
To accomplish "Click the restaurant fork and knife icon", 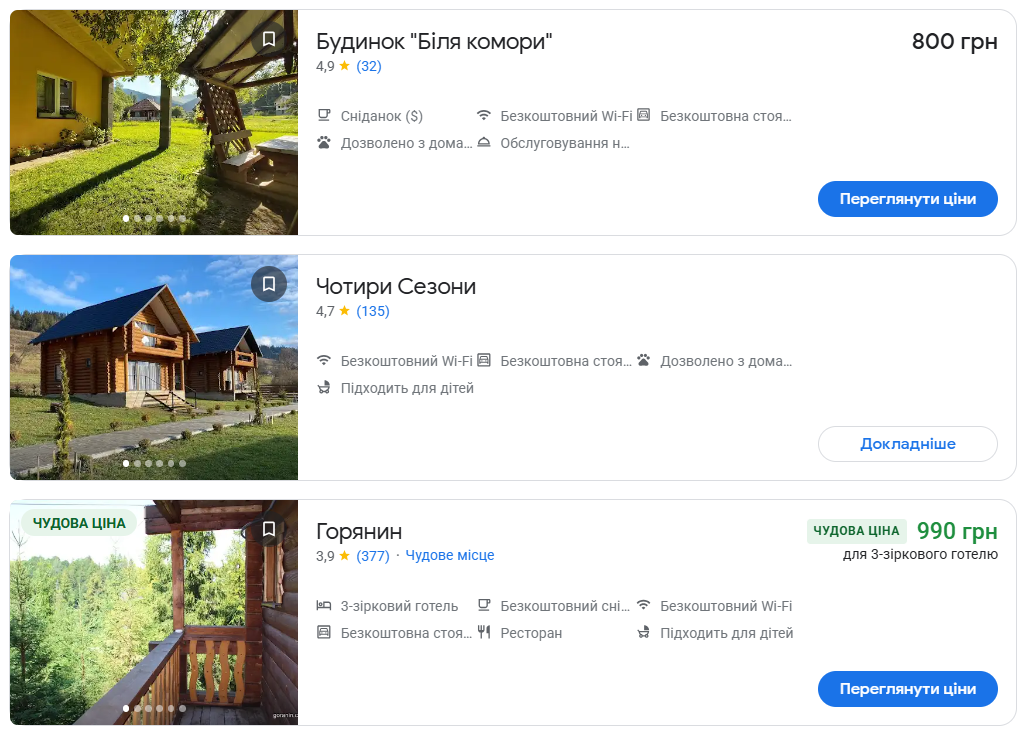I will (484, 633).
